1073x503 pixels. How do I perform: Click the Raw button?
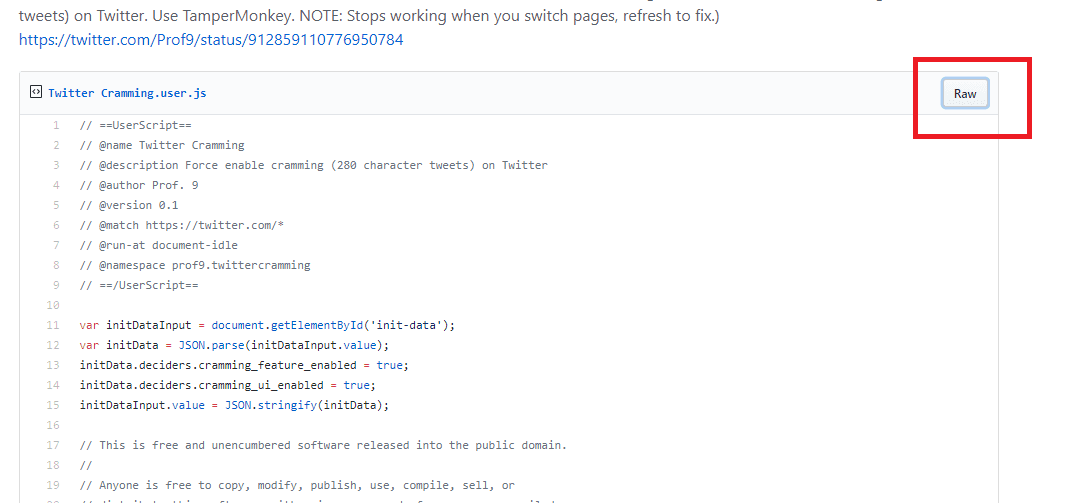pos(964,93)
